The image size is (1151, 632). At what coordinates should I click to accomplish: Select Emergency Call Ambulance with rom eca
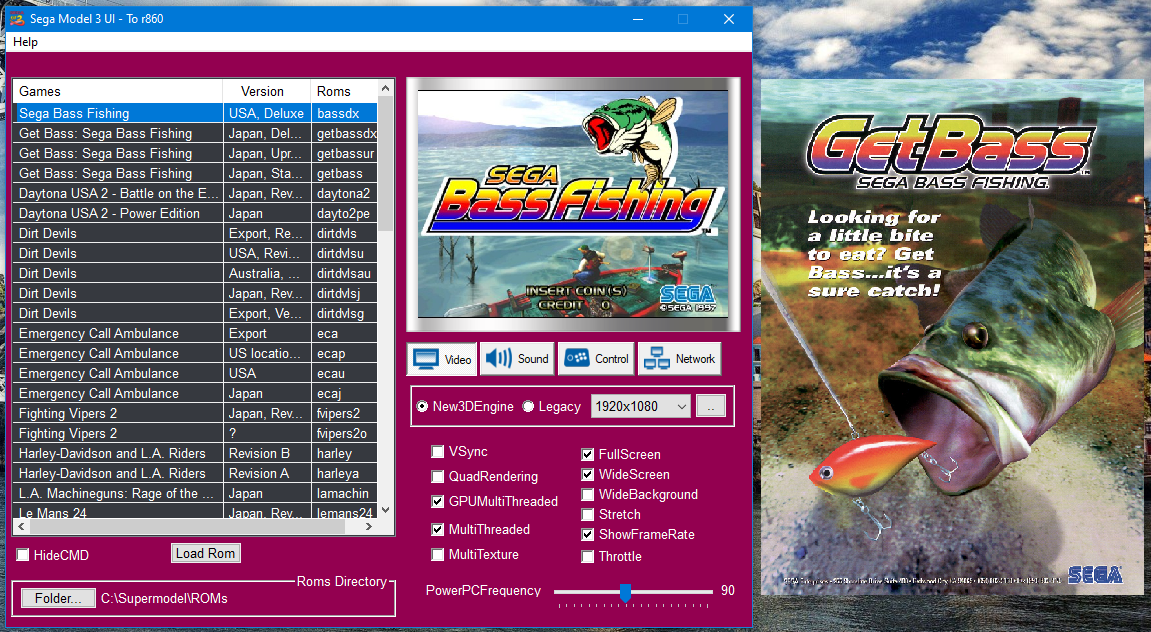(195, 333)
